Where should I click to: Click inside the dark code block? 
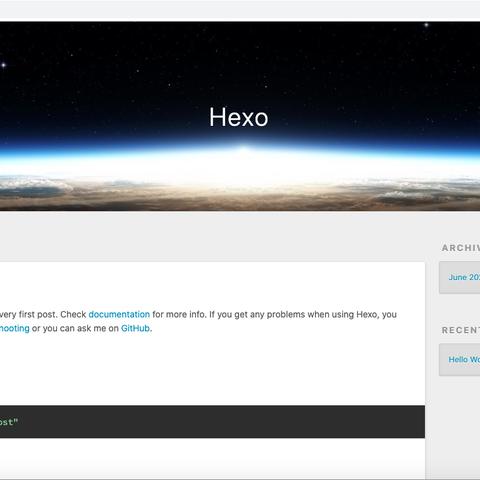212,422
